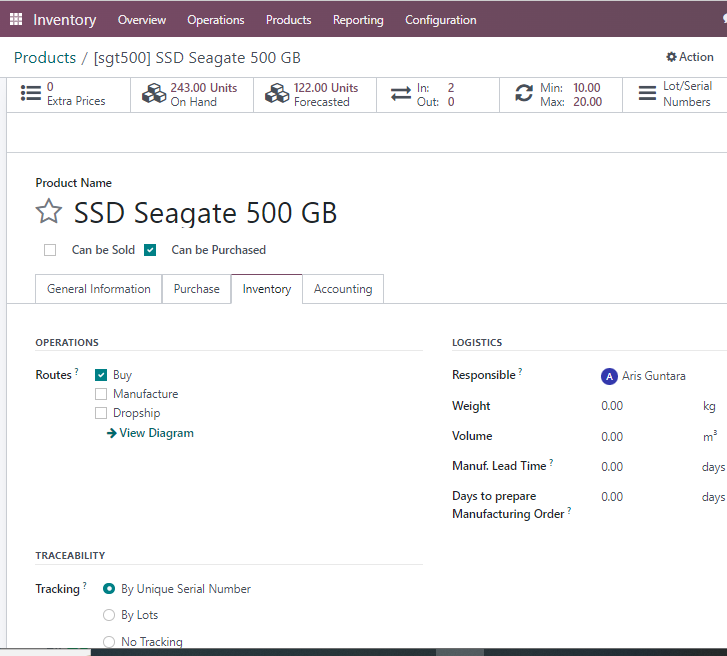Click the Extra Prices list icon
727x656 pixels.
31,93
